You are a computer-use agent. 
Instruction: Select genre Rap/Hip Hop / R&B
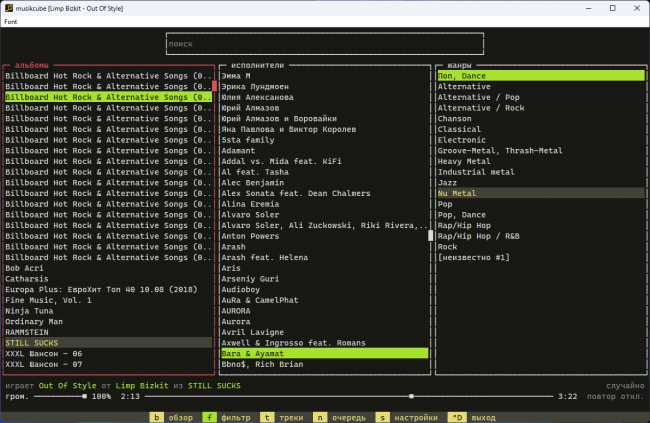(x=541, y=236)
